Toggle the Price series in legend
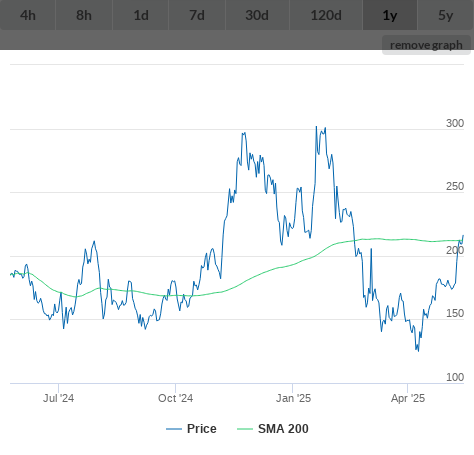This screenshot has width=474, height=455. [x=202, y=429]
